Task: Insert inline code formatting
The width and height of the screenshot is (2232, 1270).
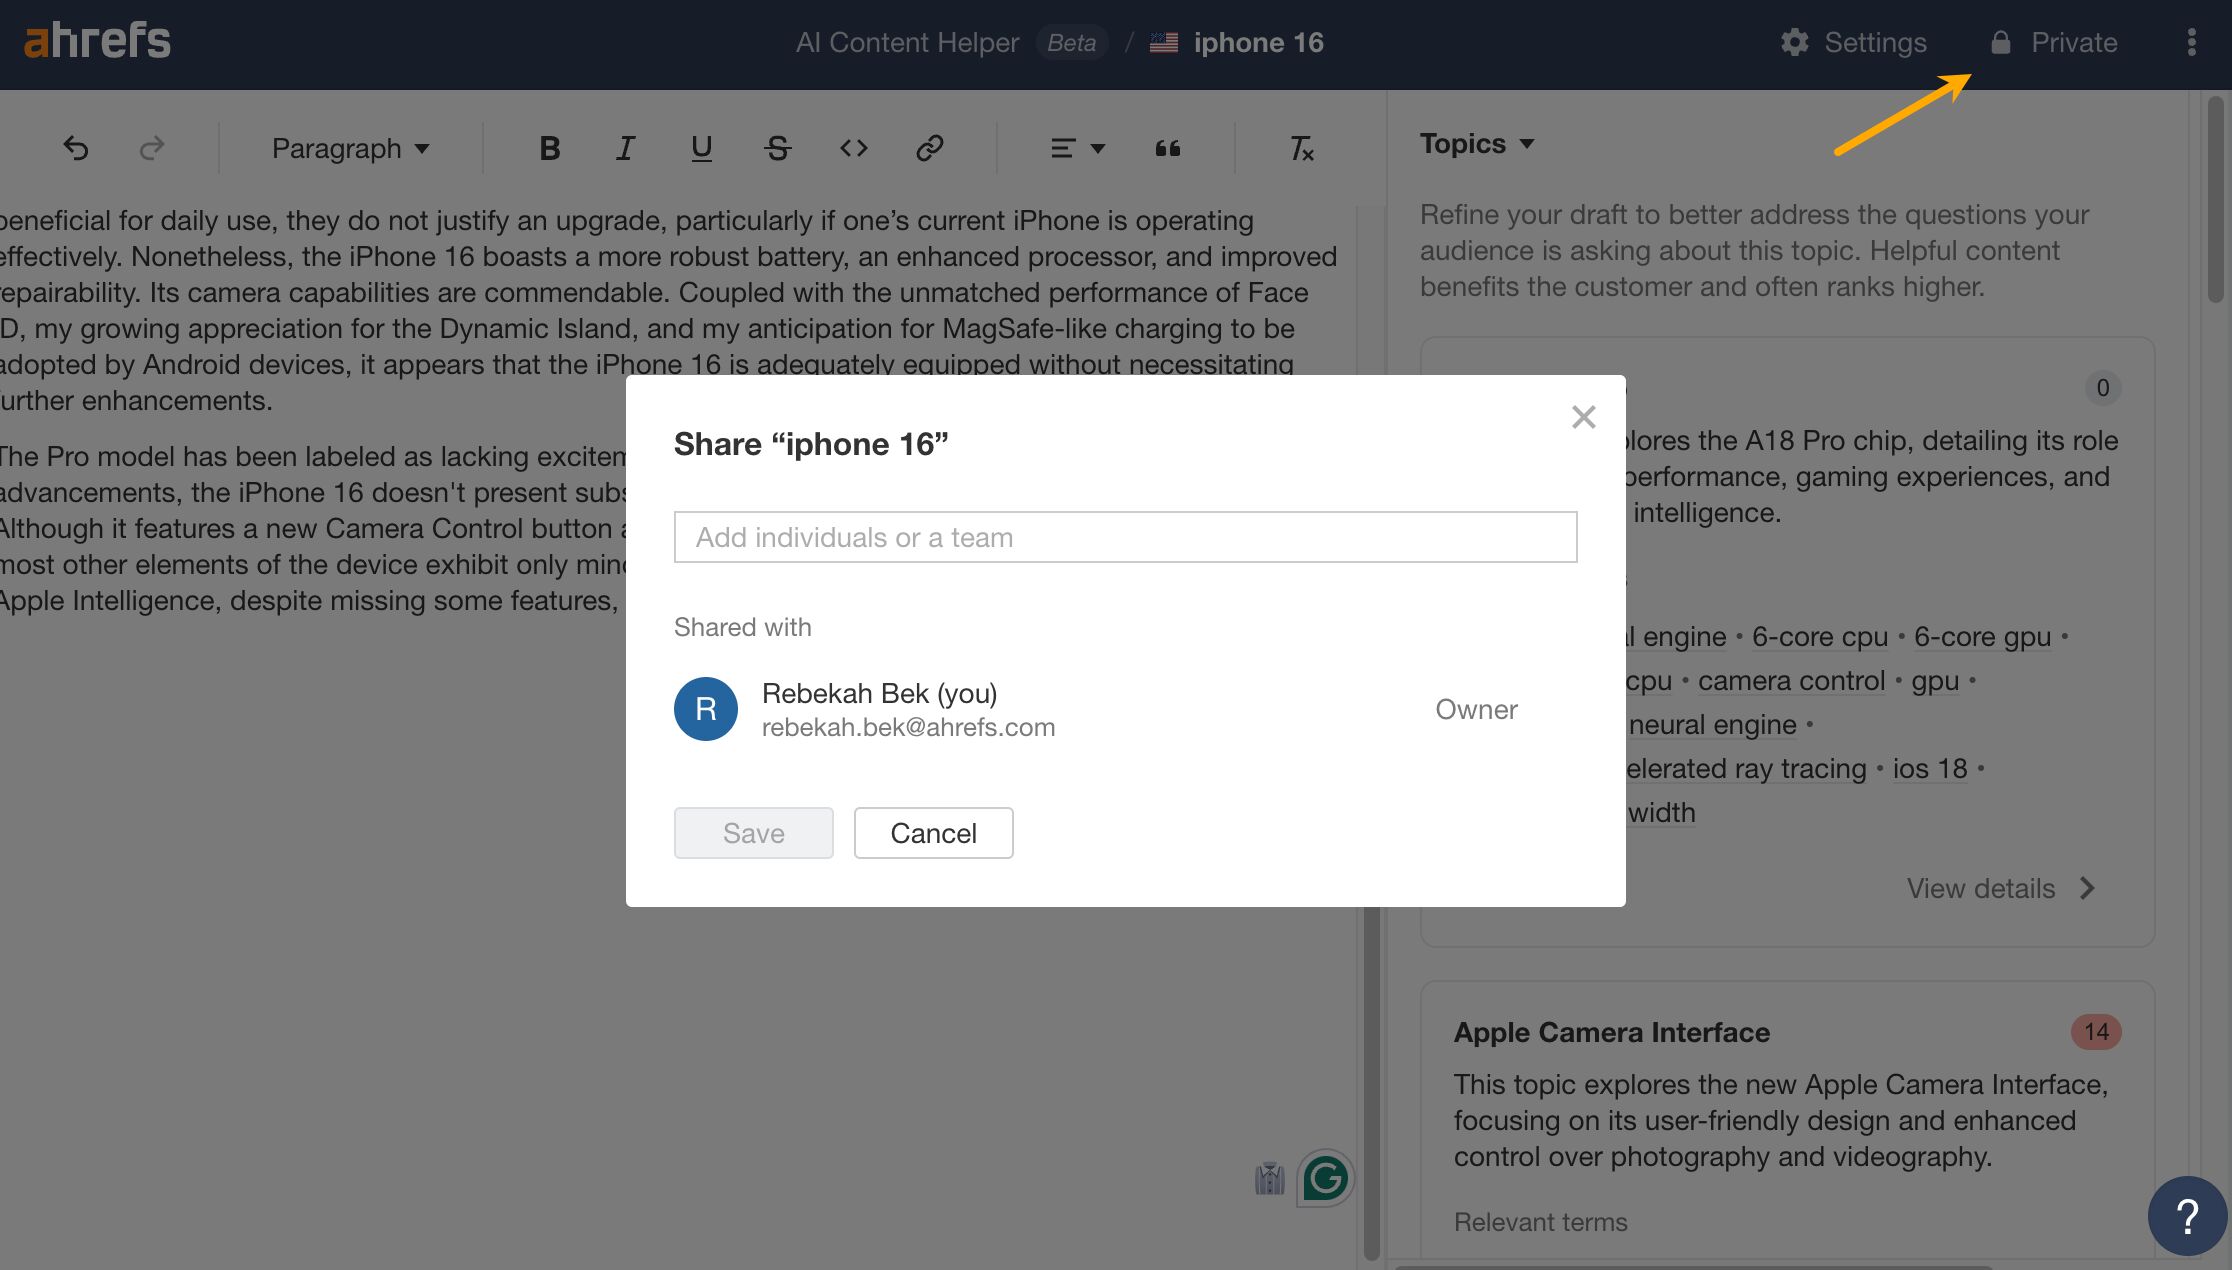Action: 853,148
